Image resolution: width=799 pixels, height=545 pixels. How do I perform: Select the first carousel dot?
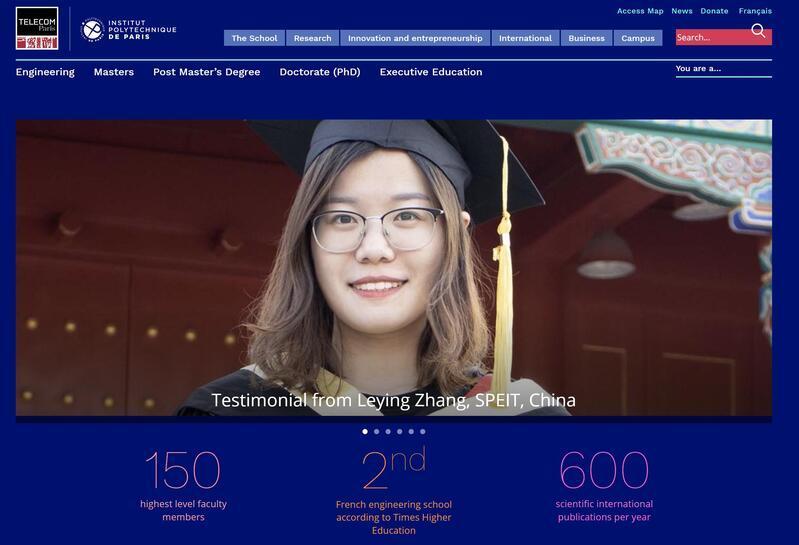pyautogui.click(x=365, y=431)
